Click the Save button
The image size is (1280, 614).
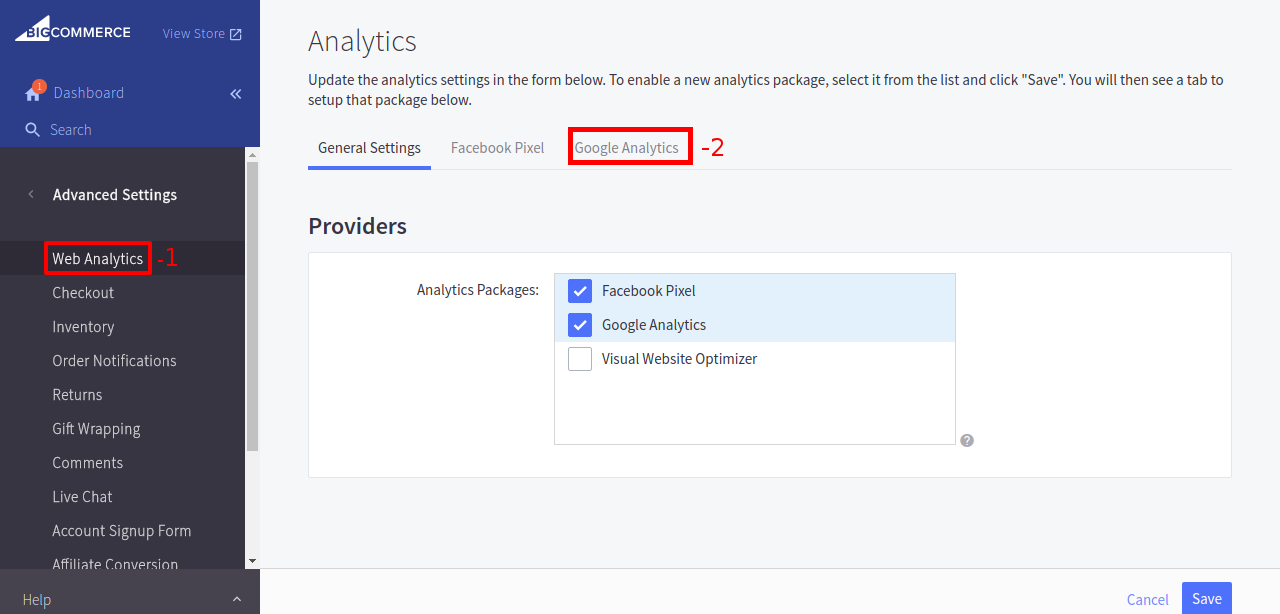(1207, 598)
